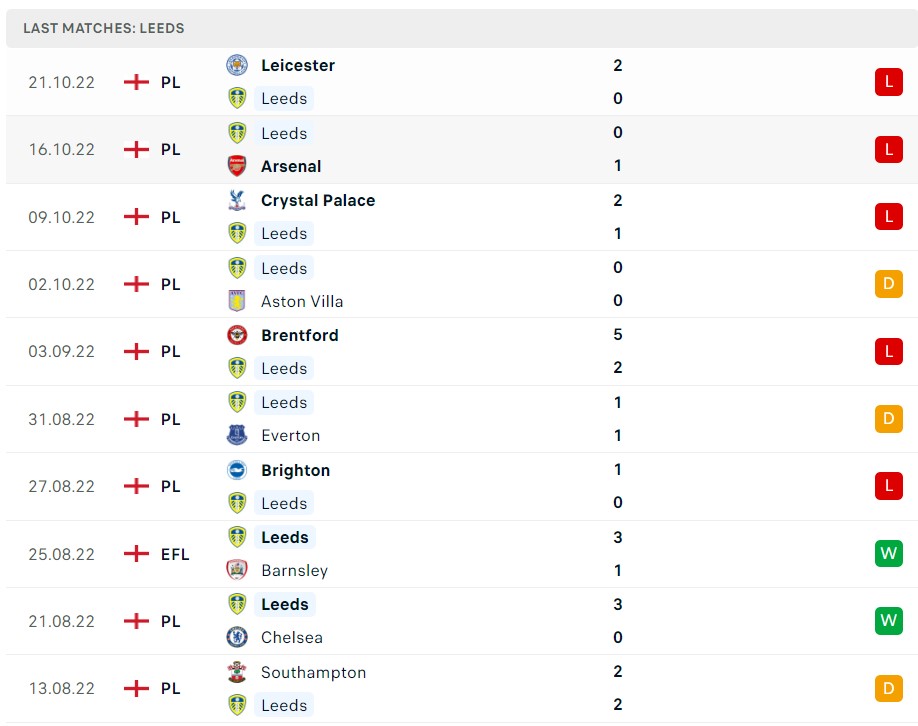Select the Arsenal team badge
The height and width of the screenshot is (726, 918).
(237, 166)
